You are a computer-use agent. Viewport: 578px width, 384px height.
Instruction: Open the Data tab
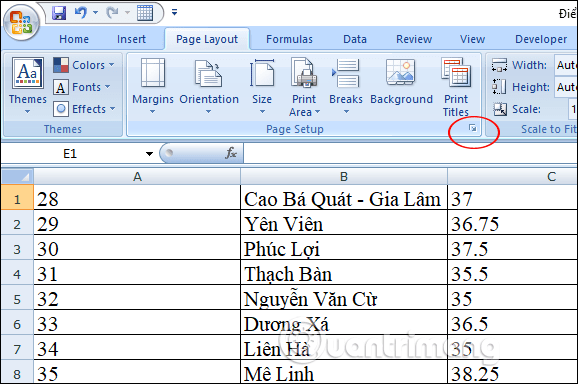pyautogui.click(x=355, y=39)
